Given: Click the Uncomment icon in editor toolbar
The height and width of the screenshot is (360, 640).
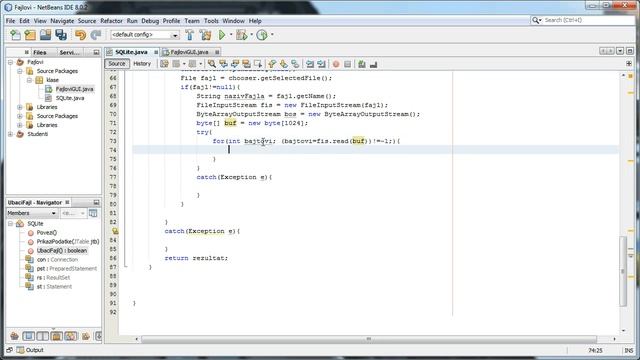Looking at the screenshot, I should pos(373,64).
